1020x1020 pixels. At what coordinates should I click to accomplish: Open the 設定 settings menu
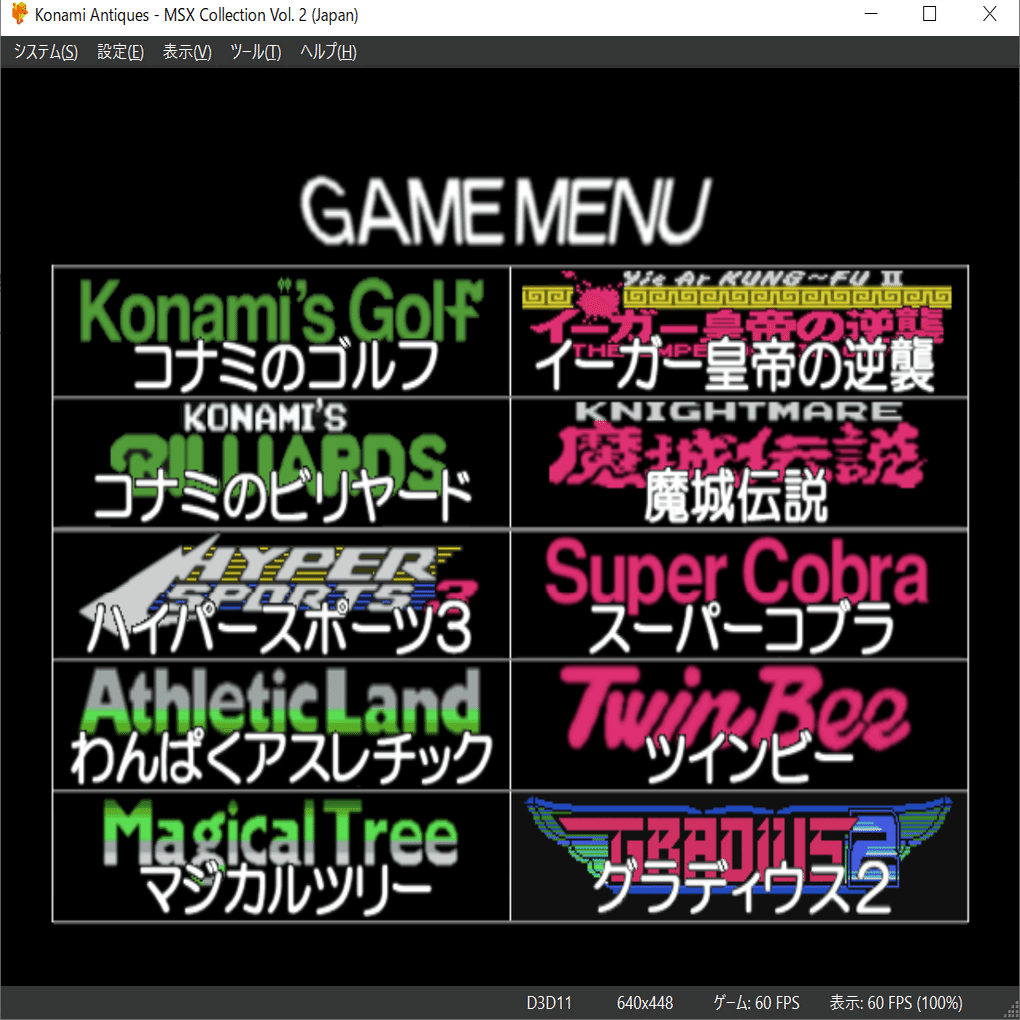point(120,52)
